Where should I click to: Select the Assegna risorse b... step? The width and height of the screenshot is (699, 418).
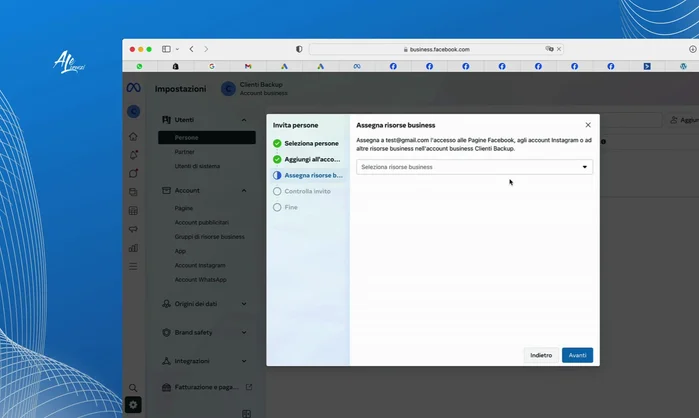[308, 175]
